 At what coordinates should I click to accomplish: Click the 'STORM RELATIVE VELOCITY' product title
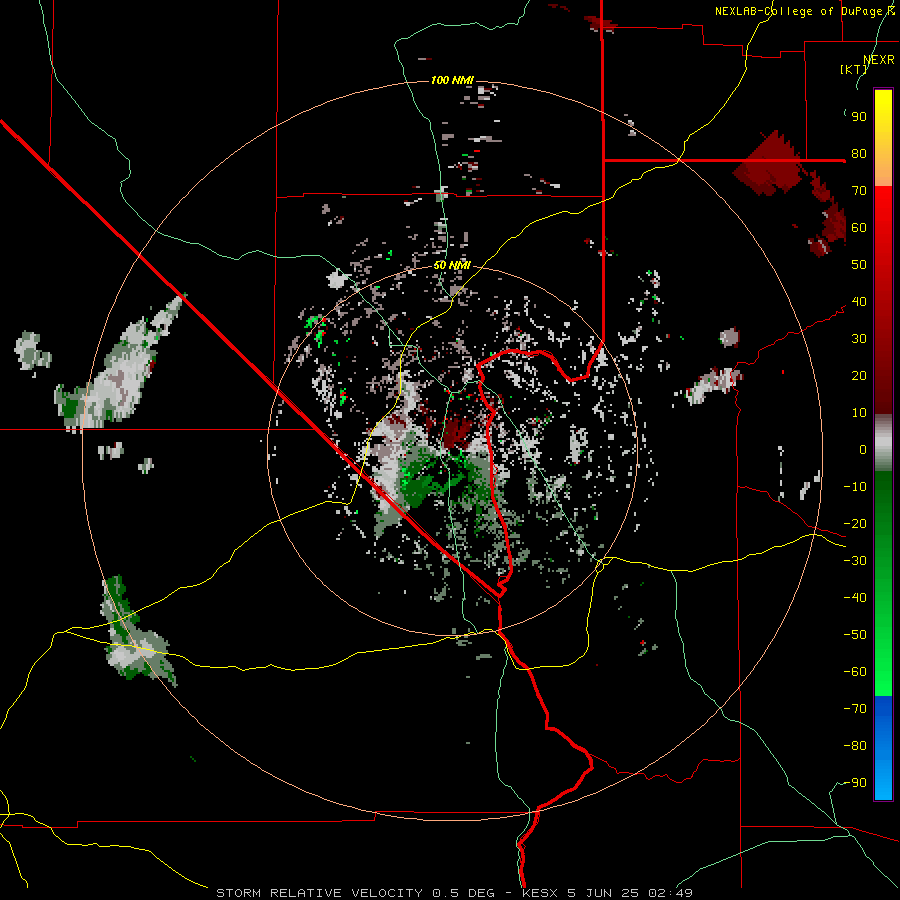(319, 893)
